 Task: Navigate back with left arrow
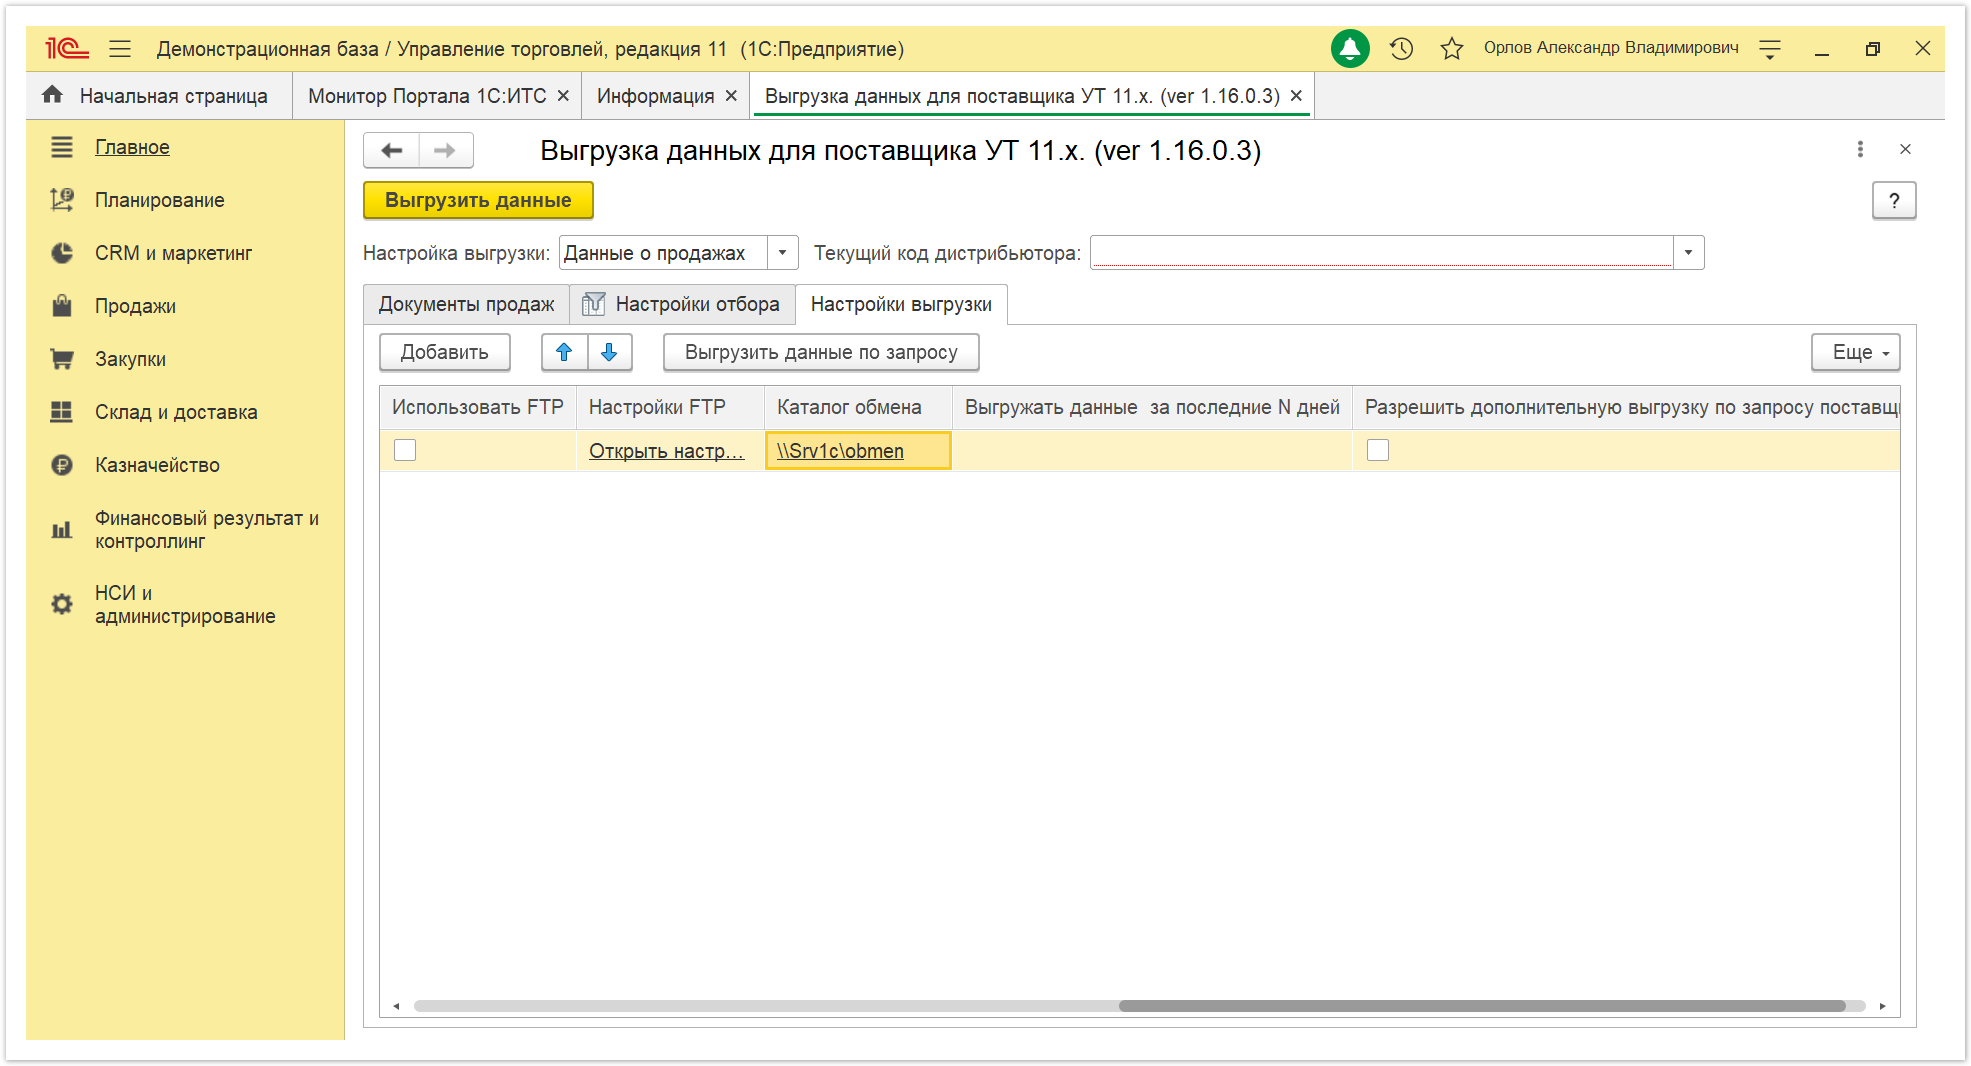point(391,150)
